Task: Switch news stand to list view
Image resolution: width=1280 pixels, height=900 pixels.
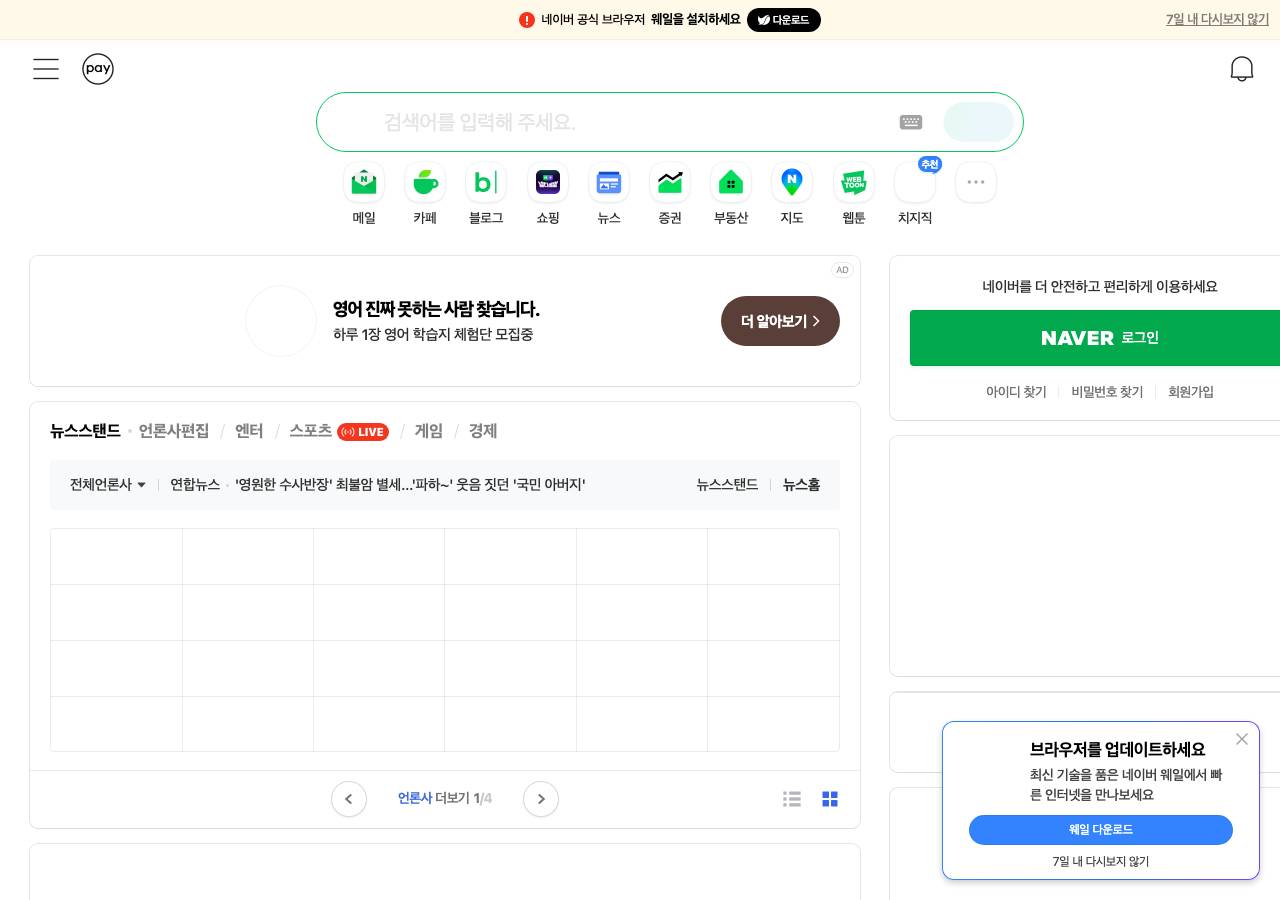Action: 792,799
